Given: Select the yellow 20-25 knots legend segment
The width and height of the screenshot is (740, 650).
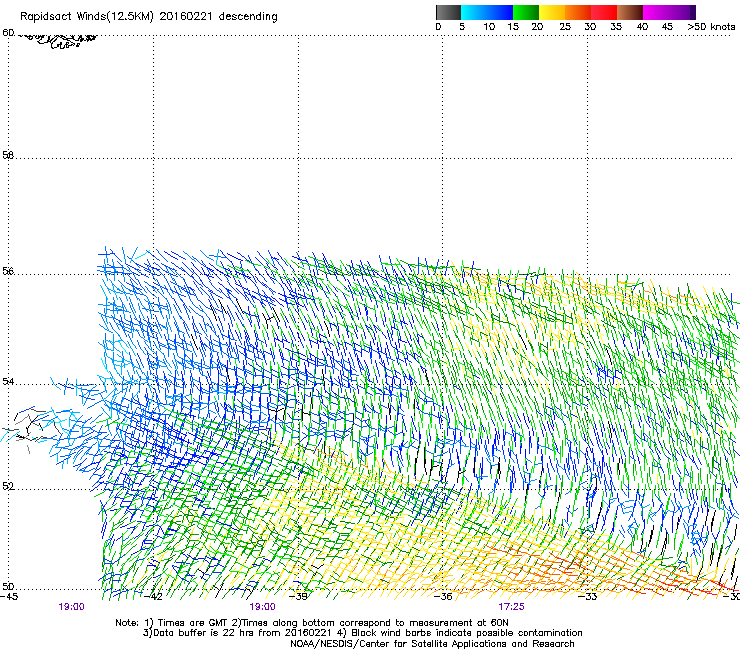Looking at the screenshot, I should click(x=552, y=12).
